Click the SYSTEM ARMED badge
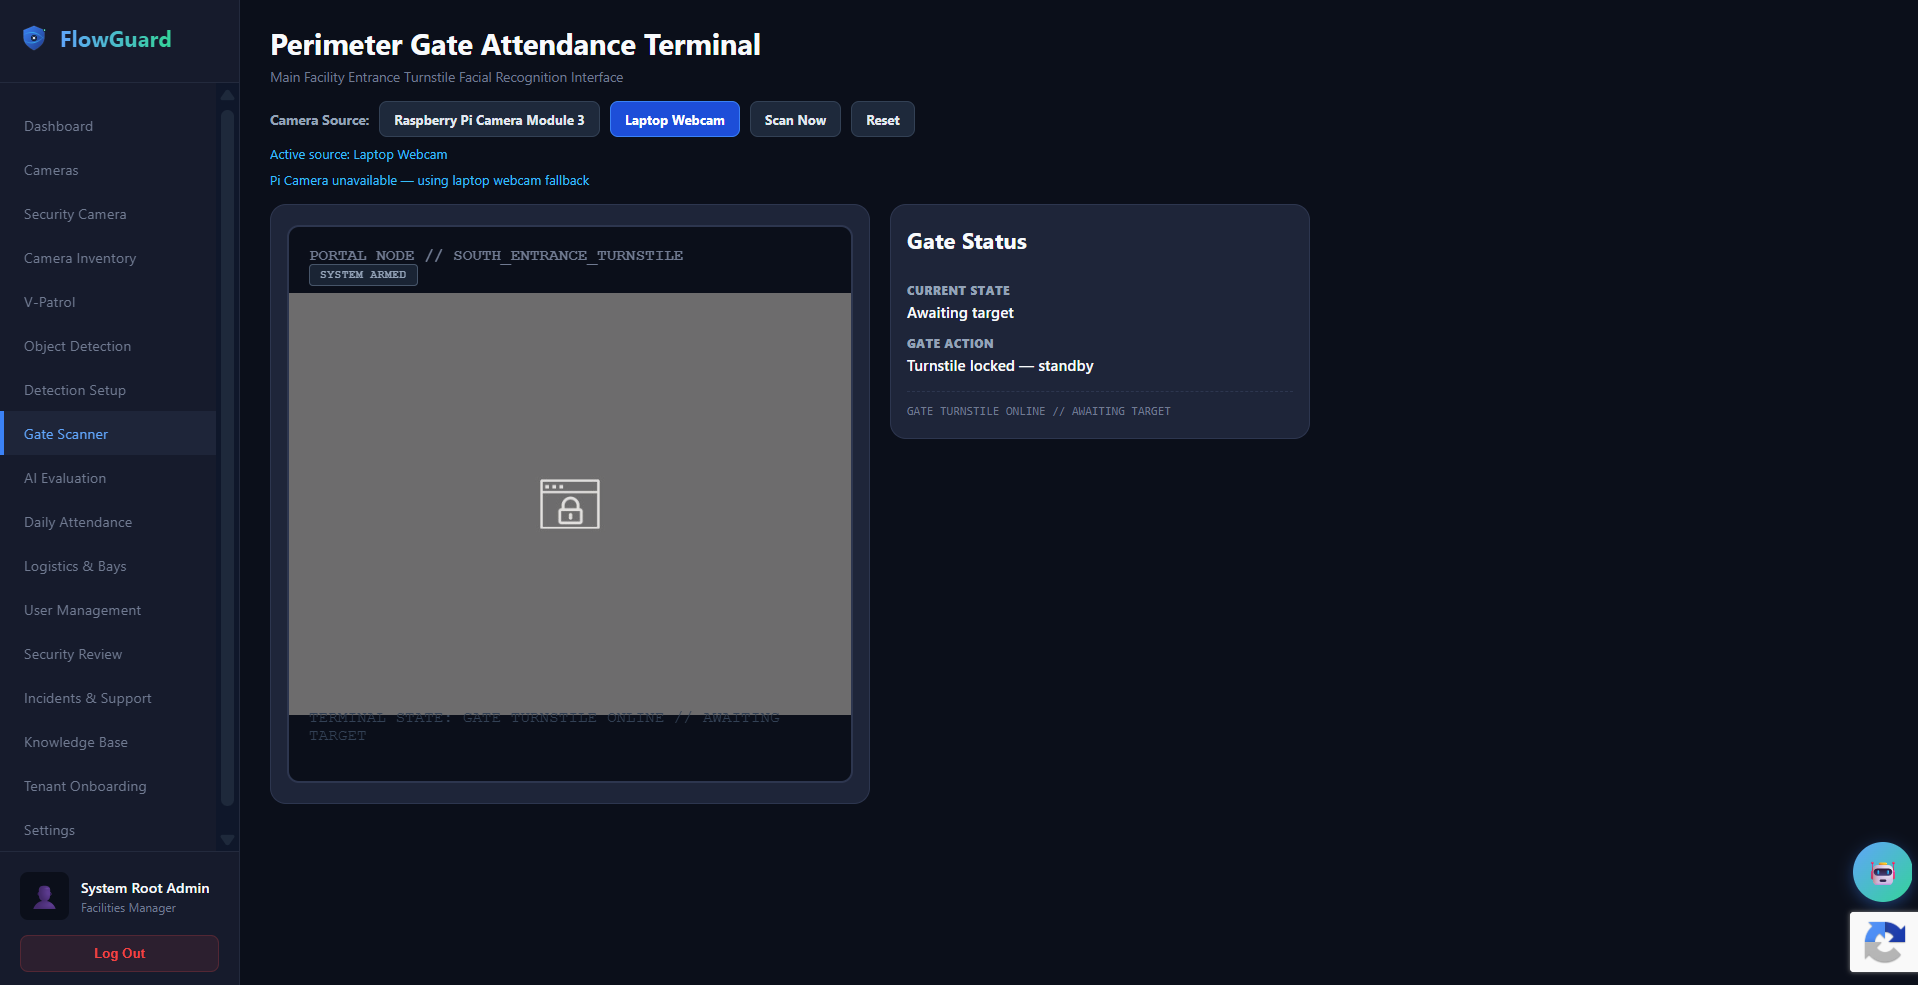The height and width of the screenshot is (985, 1918). [x=363, y=275]
